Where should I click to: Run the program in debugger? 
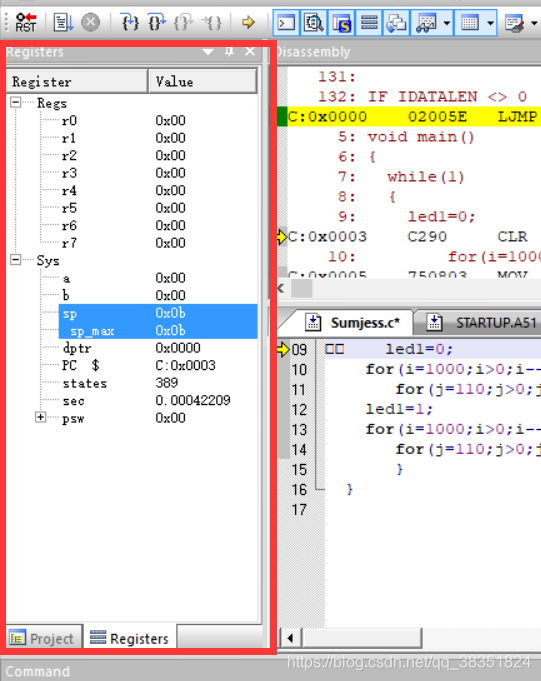pyautogui.click(x=63, y=22)
